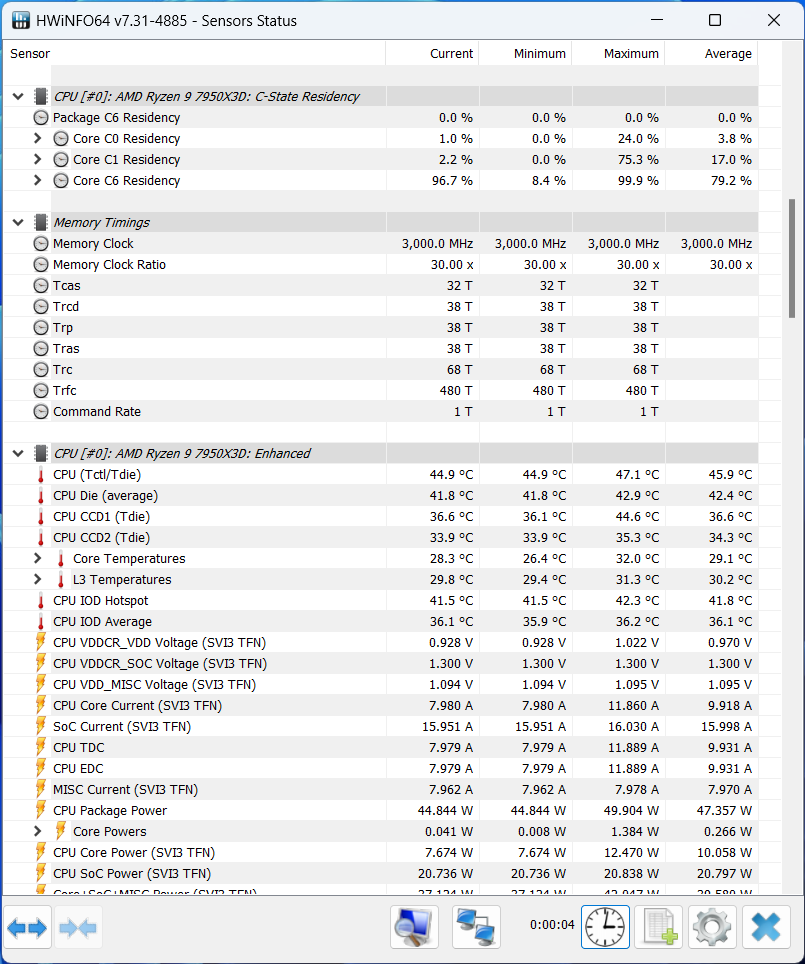The width and height of the screenshot is (805, 964).
Task: Select the Trfc timing row
Action: coord(381,390)
